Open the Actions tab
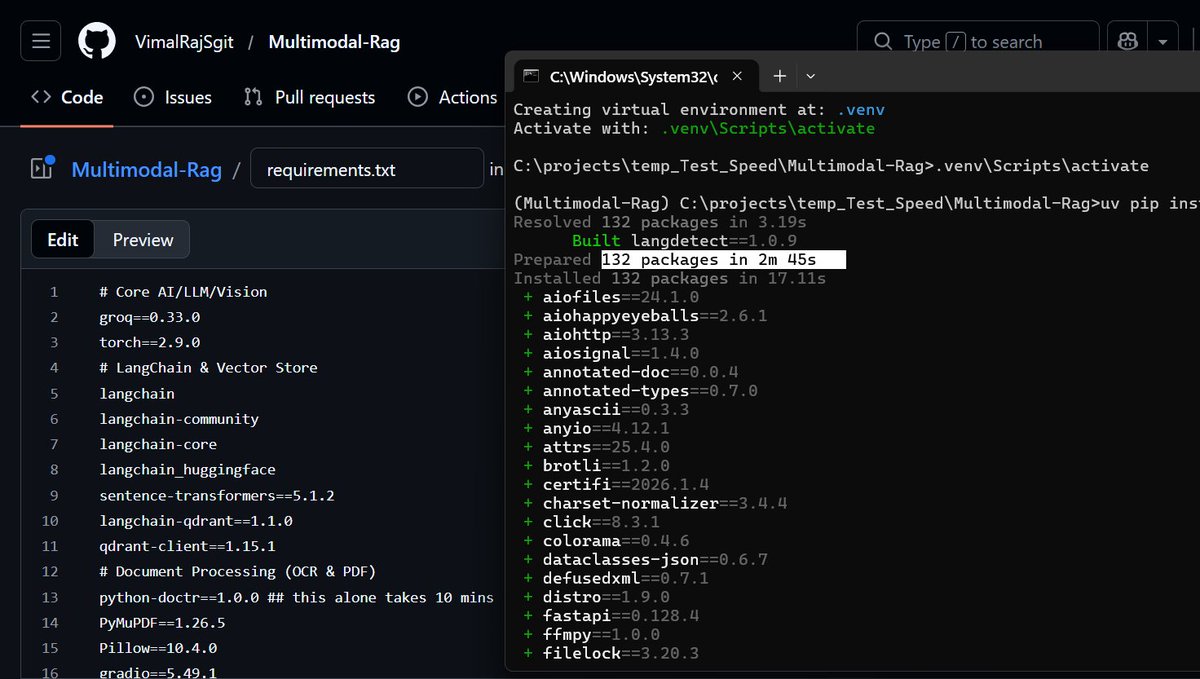1200x679 pixels. point(453,97)
